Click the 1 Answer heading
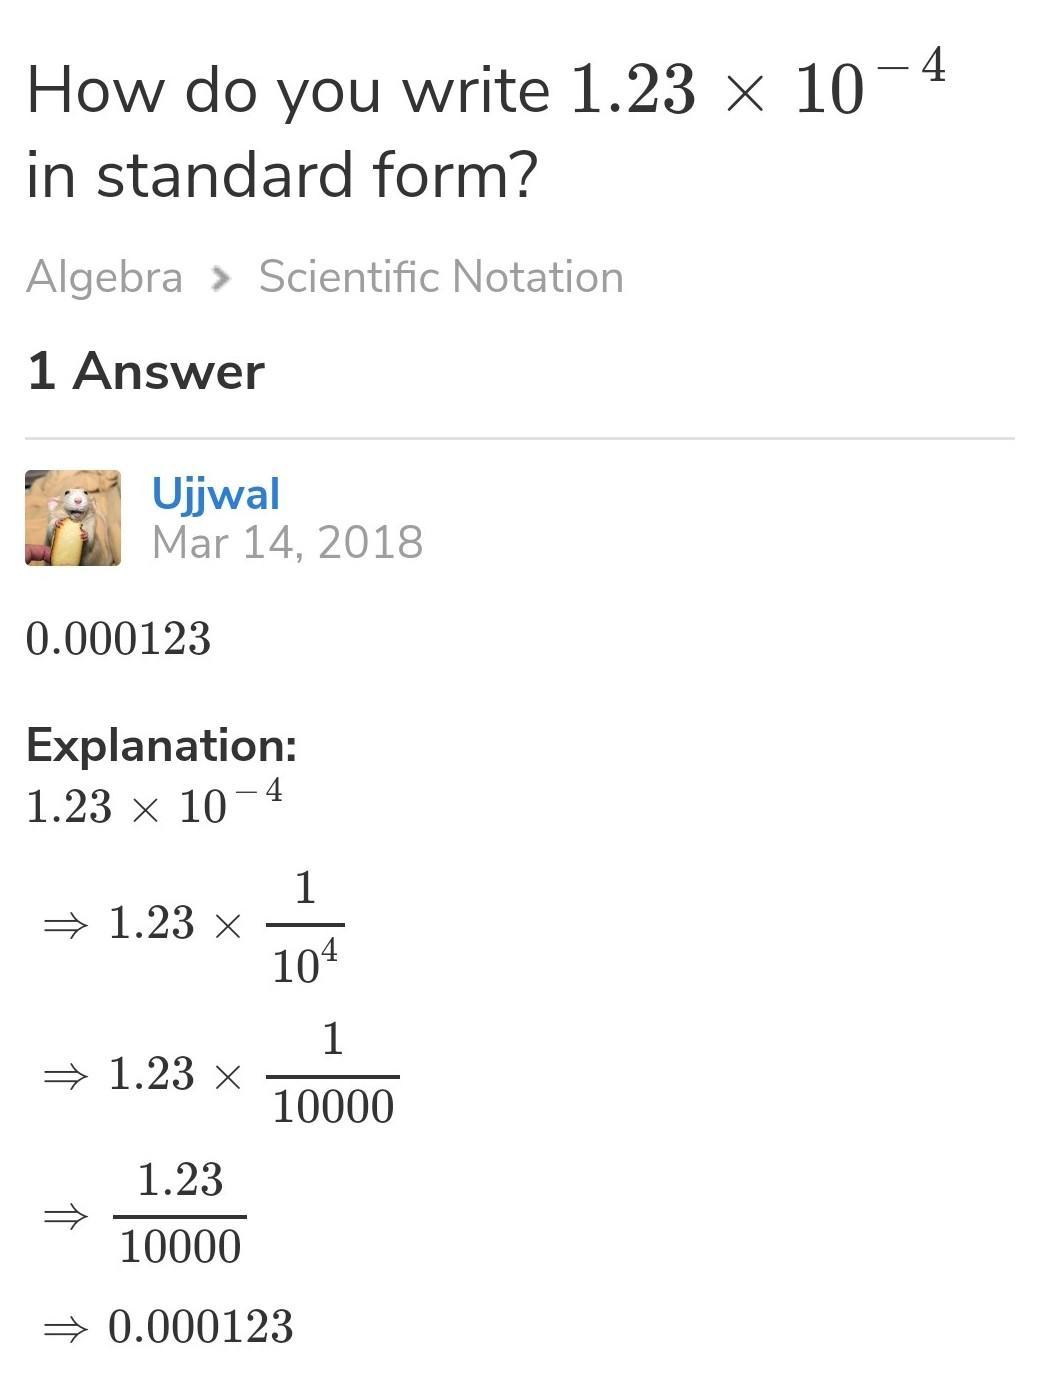Viewport: 1060px width, 1377px height. click(x=145, y=371)
